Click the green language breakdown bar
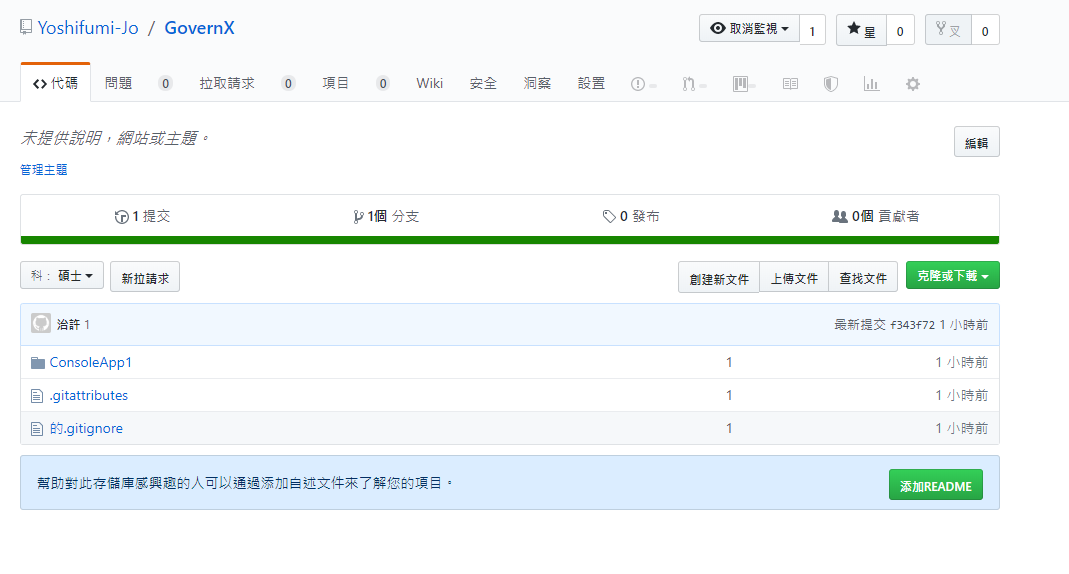Screen dimensions: 1069x574 tap(510, 240)
